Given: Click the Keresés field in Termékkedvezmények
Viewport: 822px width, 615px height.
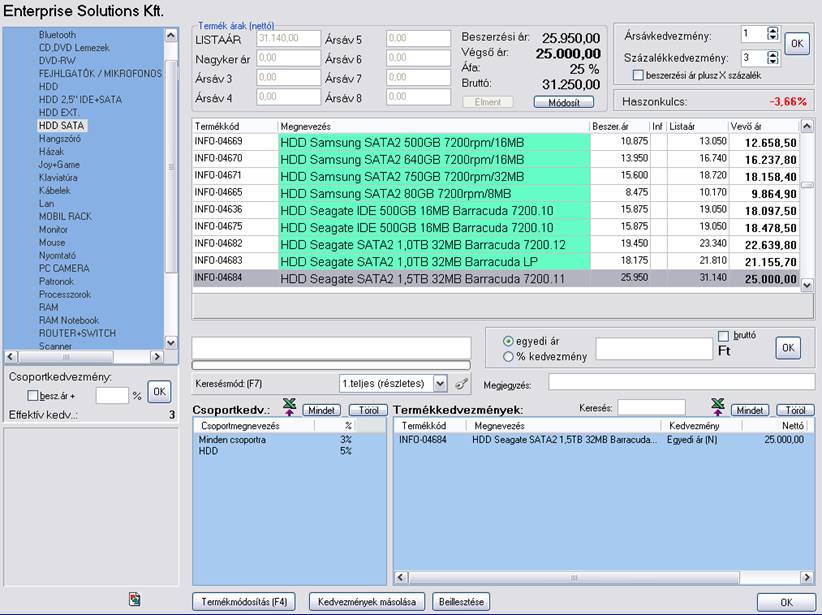Looking at the screenshot, I should [651, 407].
